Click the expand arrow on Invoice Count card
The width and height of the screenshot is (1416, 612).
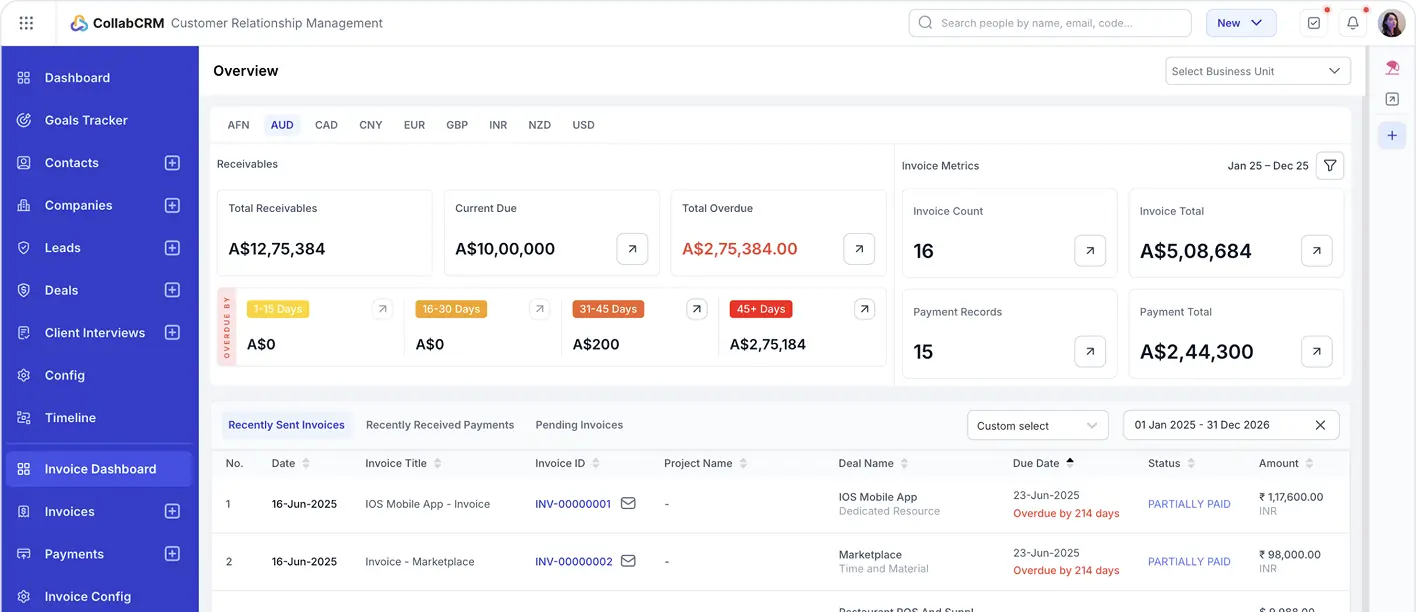[x=1090, y=251]
